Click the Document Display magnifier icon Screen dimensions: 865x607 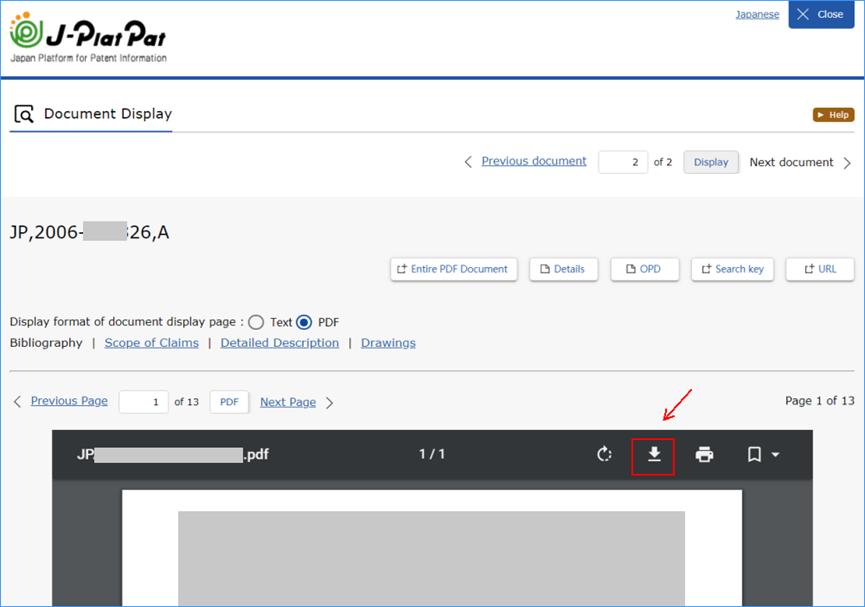point(24,114)
